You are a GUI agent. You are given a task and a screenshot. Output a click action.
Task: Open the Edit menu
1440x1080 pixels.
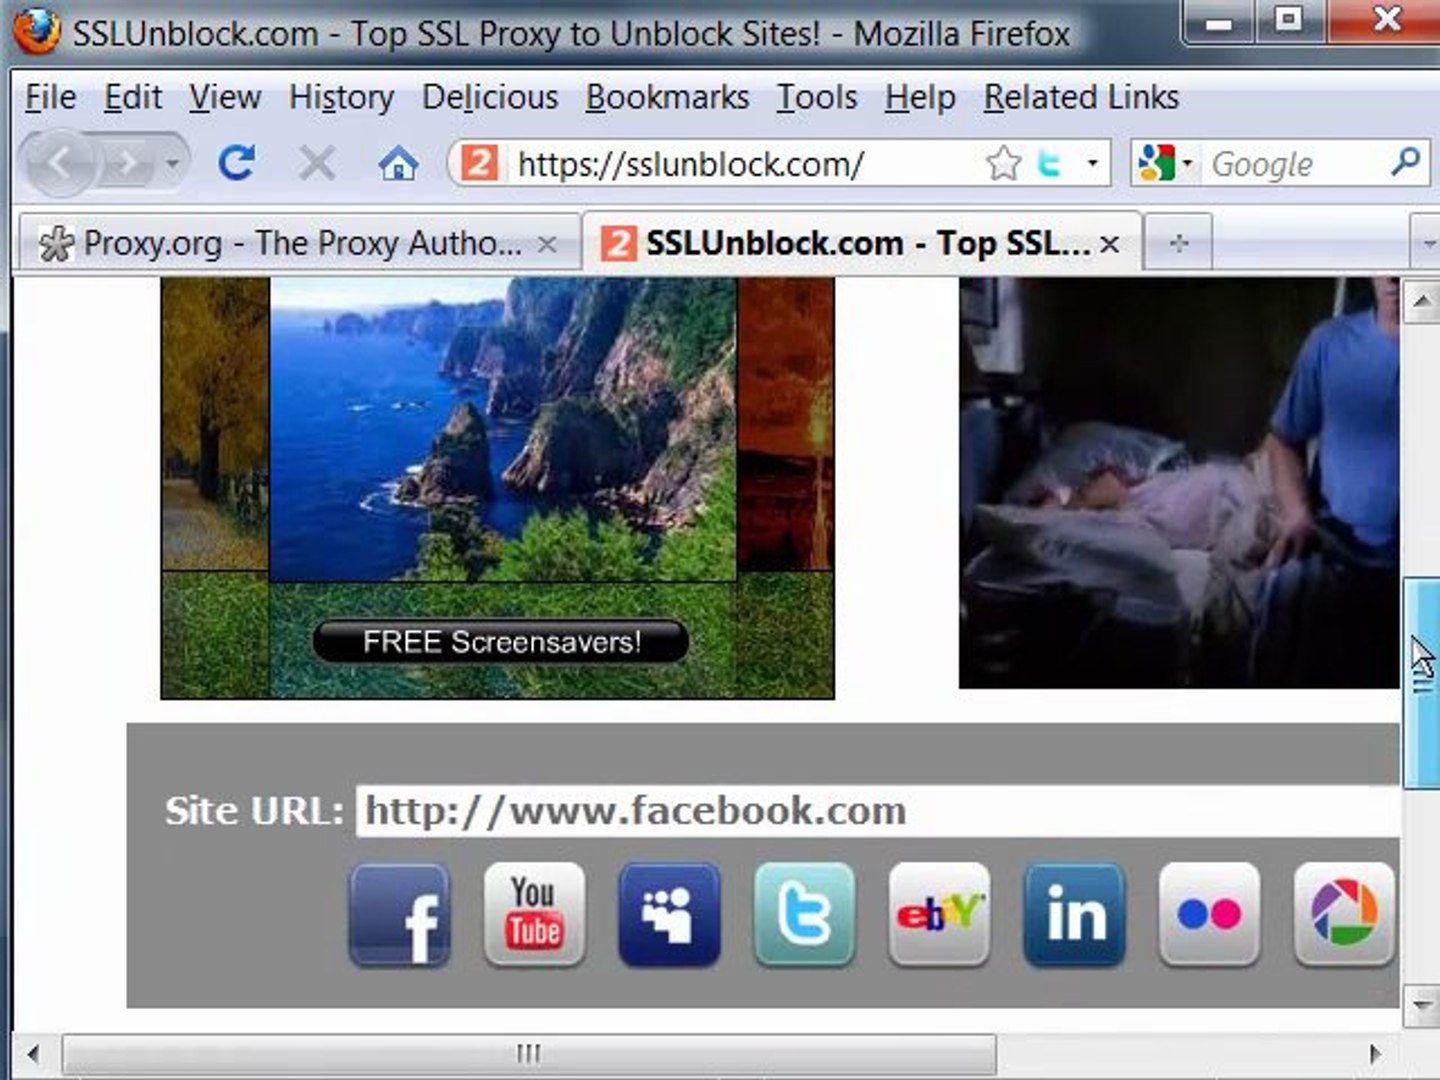tap(133, 97)
